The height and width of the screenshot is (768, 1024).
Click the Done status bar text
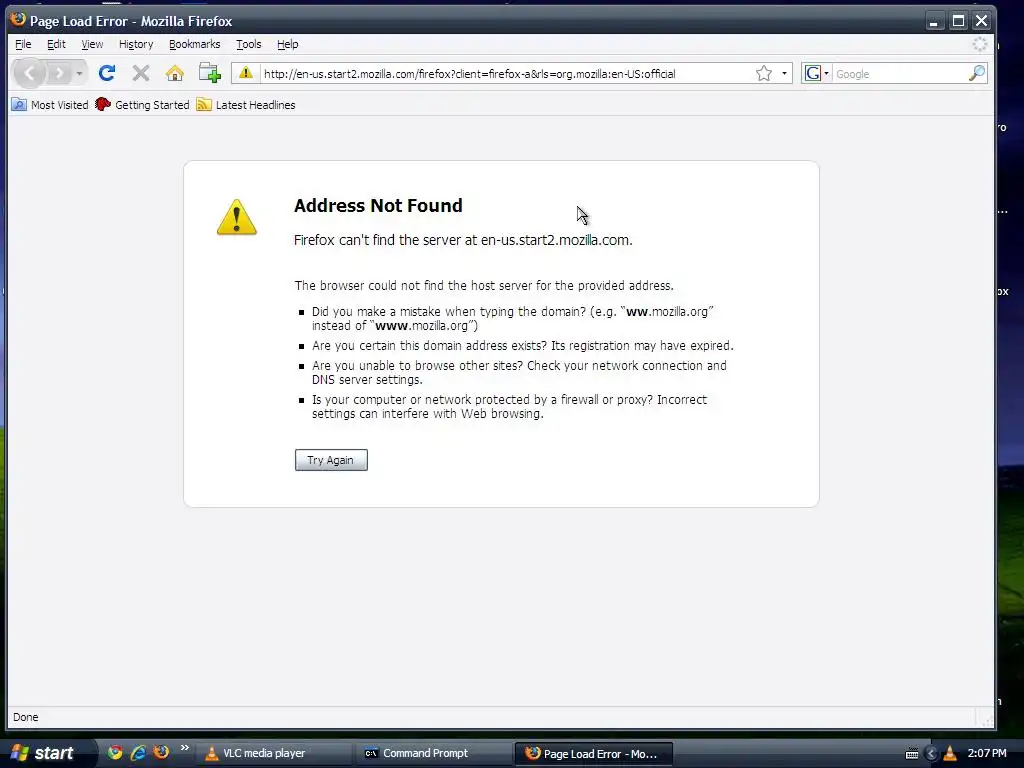[25, 717]
